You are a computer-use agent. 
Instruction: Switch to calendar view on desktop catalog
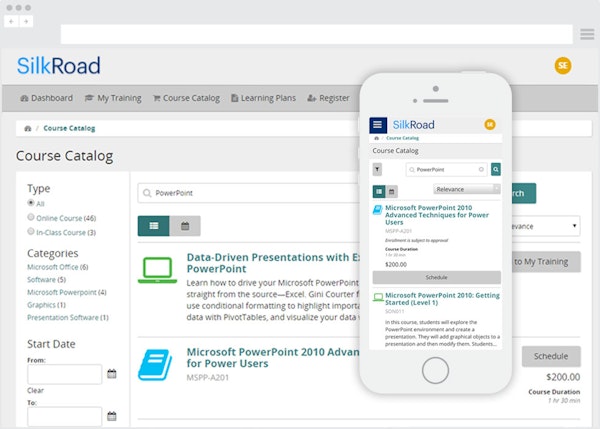(x=185, y=226)
